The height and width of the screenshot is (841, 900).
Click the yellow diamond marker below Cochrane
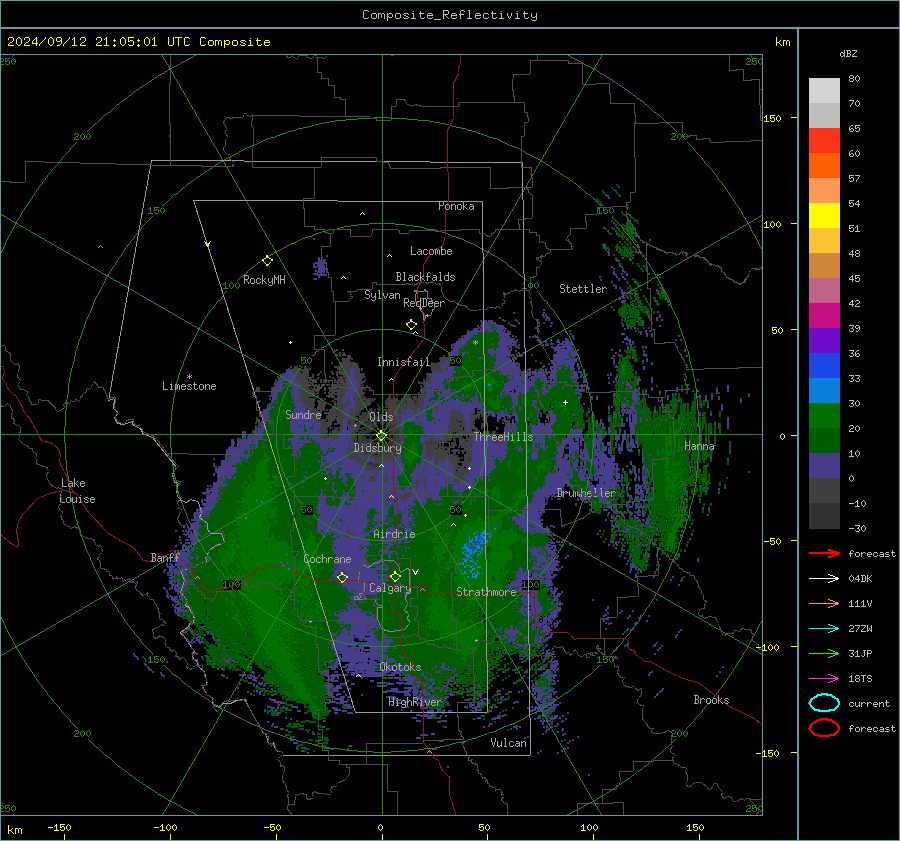(x=342, y=577)
